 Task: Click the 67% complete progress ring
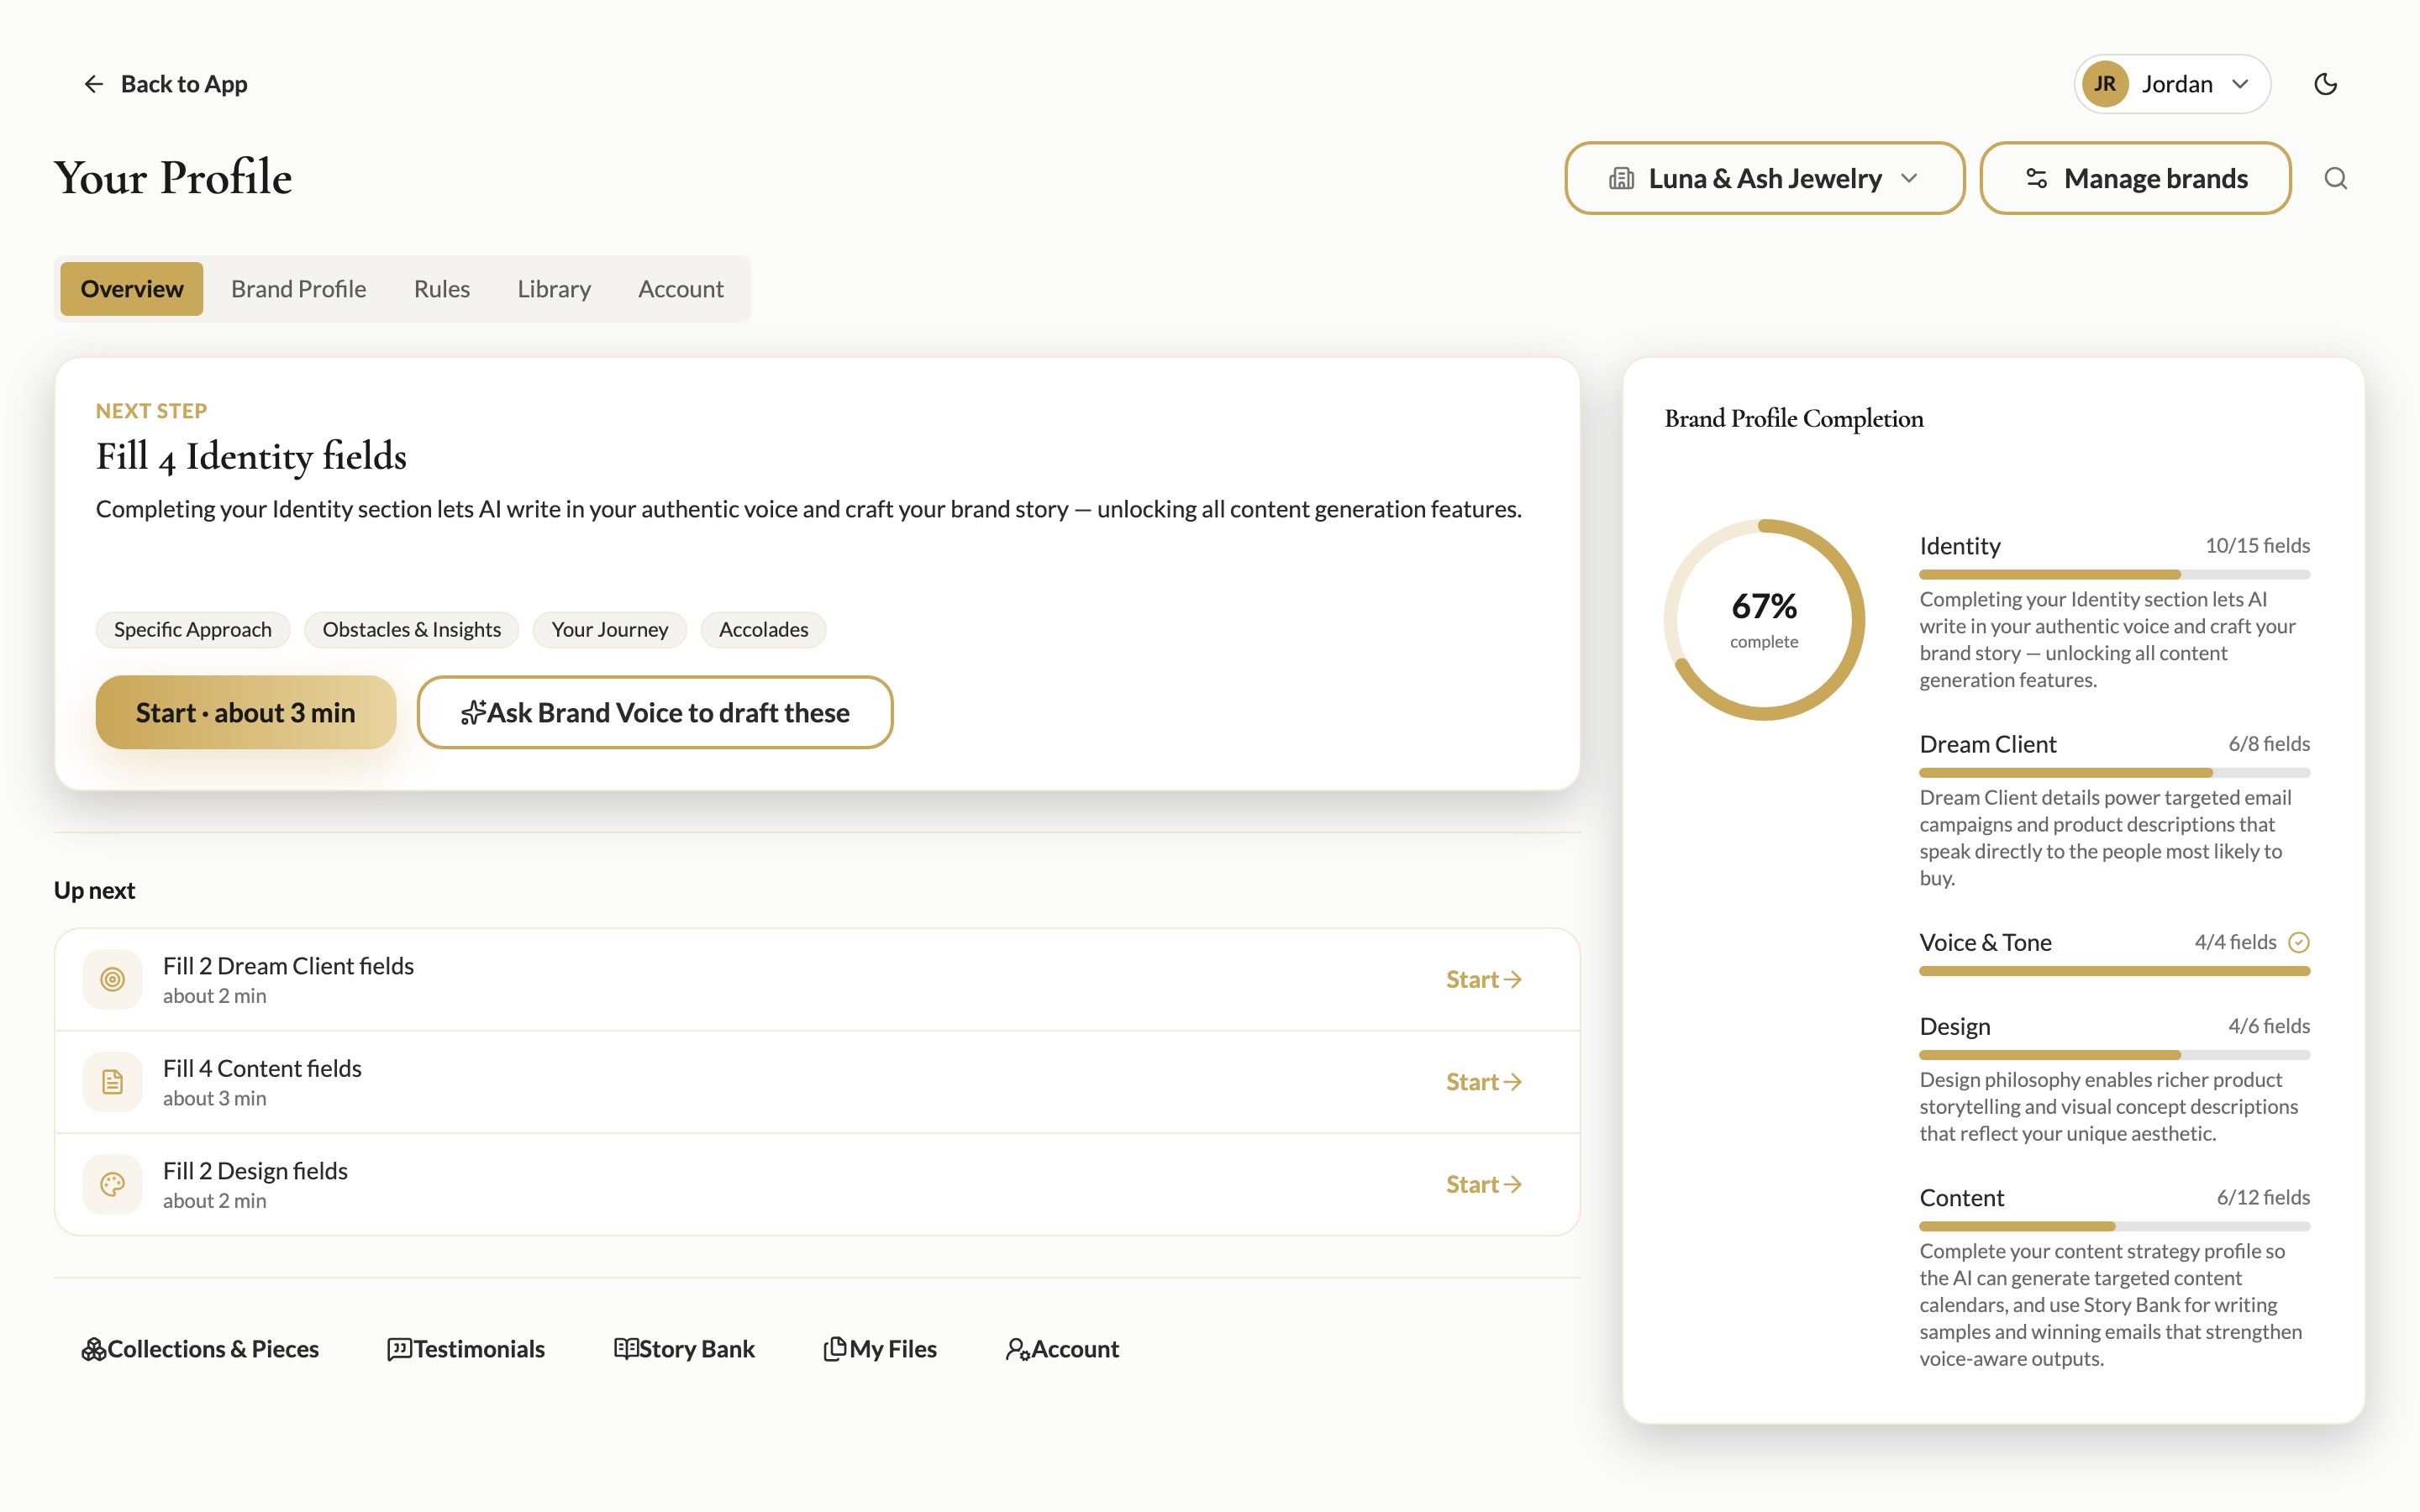[x=1764, y=620]
